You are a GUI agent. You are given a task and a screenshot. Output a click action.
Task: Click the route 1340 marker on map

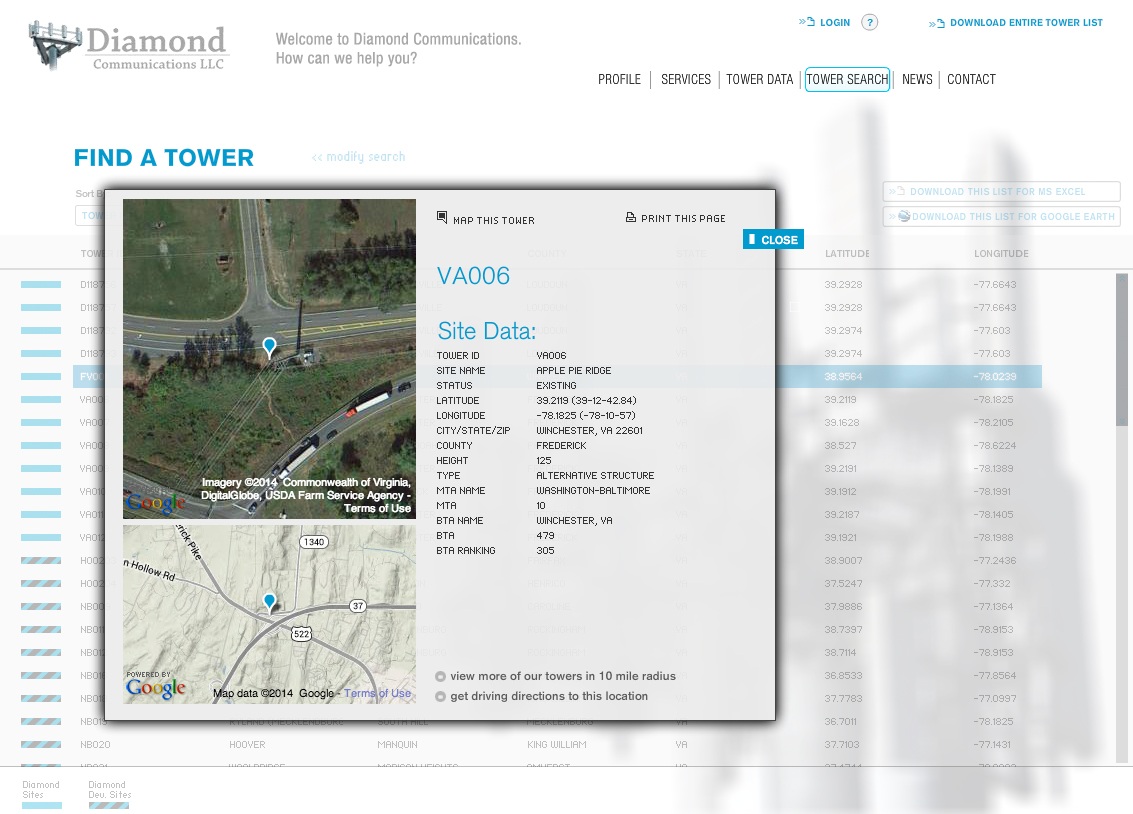coord(314,542)
